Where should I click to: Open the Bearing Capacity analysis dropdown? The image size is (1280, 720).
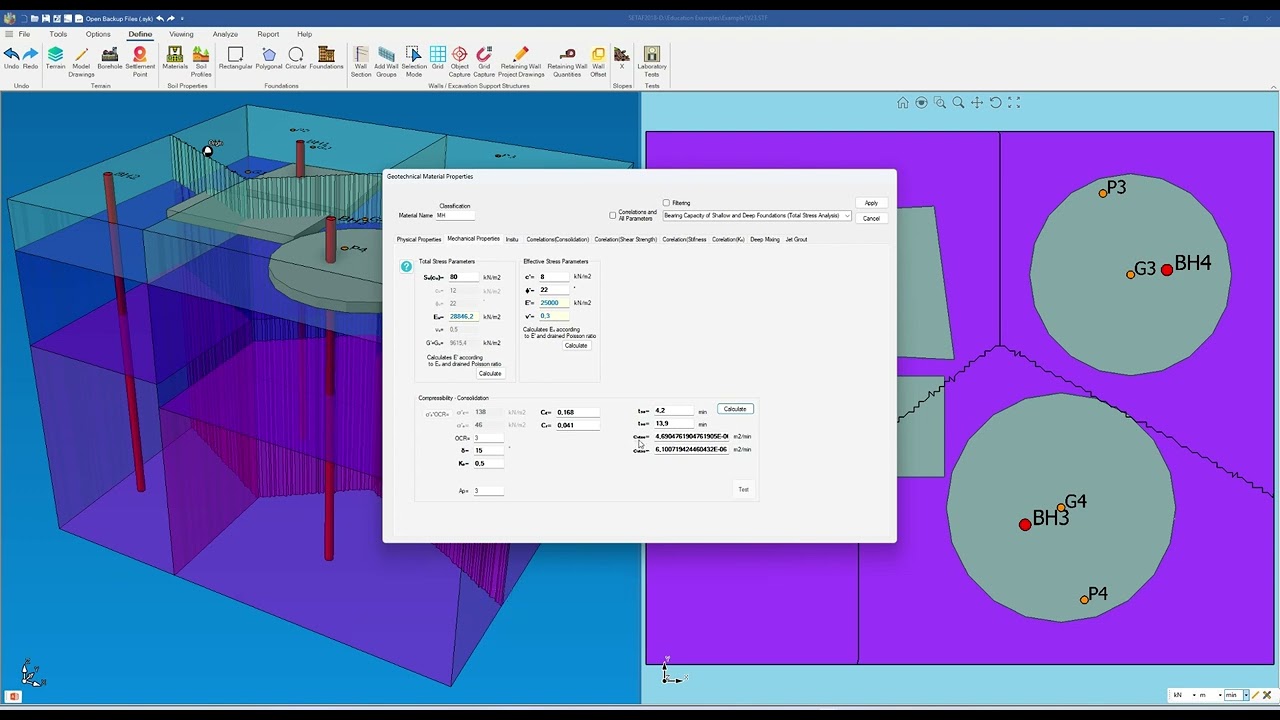[757, 216]
